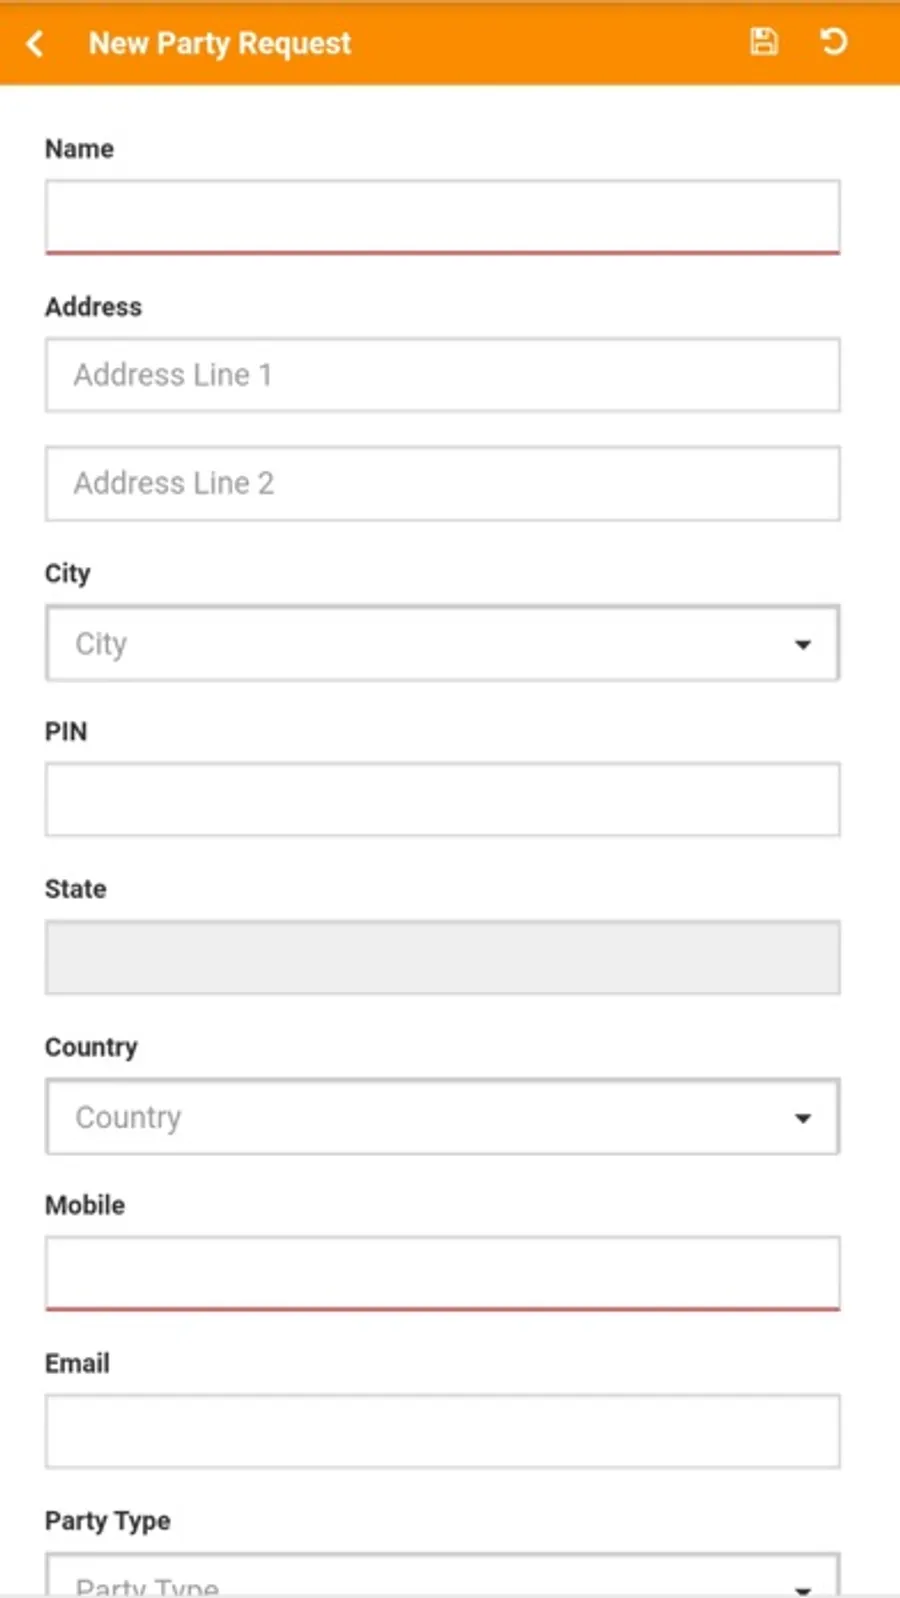Reset the form with the refresh icon
Screen dimensions: 900x1598
833,42
